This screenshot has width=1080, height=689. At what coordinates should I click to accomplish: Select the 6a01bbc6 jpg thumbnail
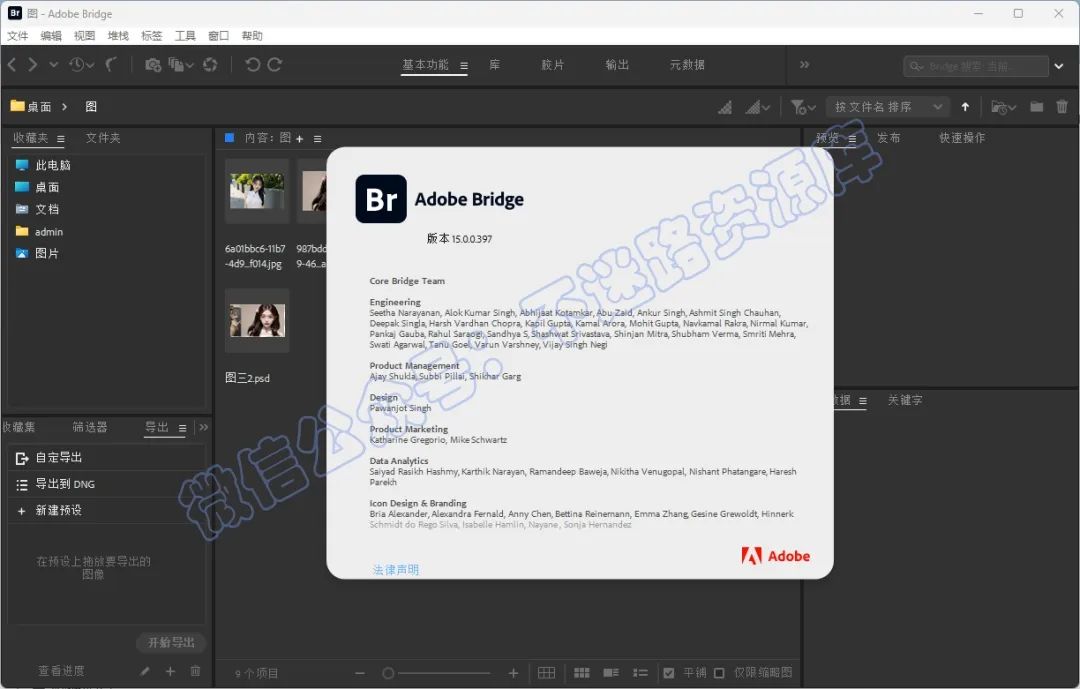click(257, 191)
